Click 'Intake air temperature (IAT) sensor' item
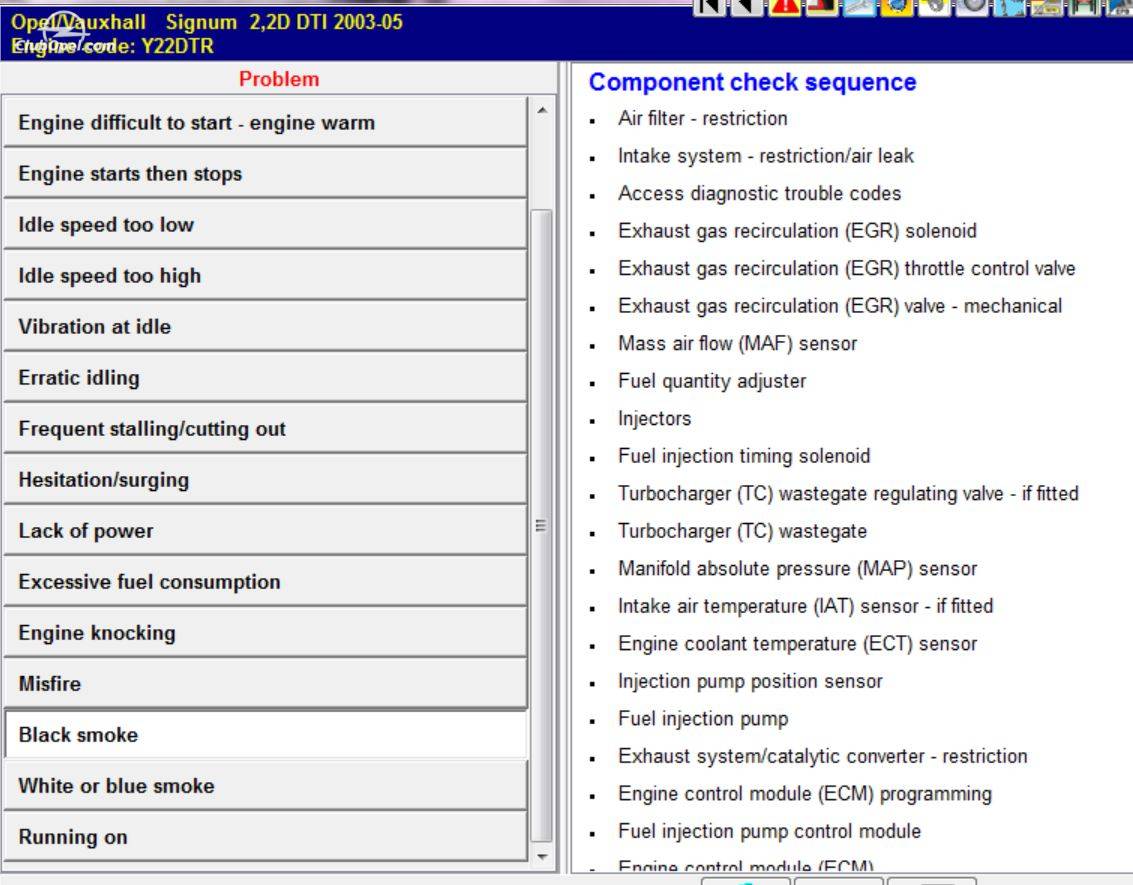The image size is (1133, 885). [806, 607]
